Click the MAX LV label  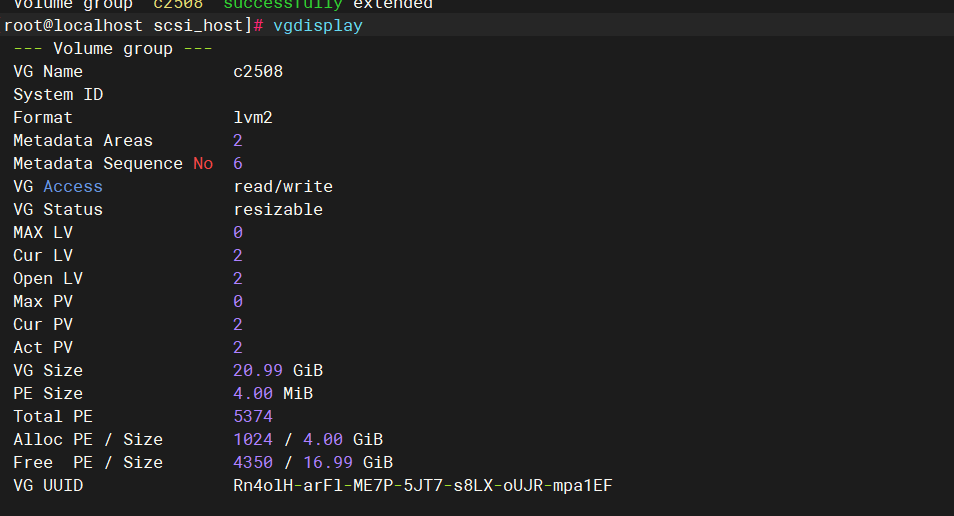point(43,232)
